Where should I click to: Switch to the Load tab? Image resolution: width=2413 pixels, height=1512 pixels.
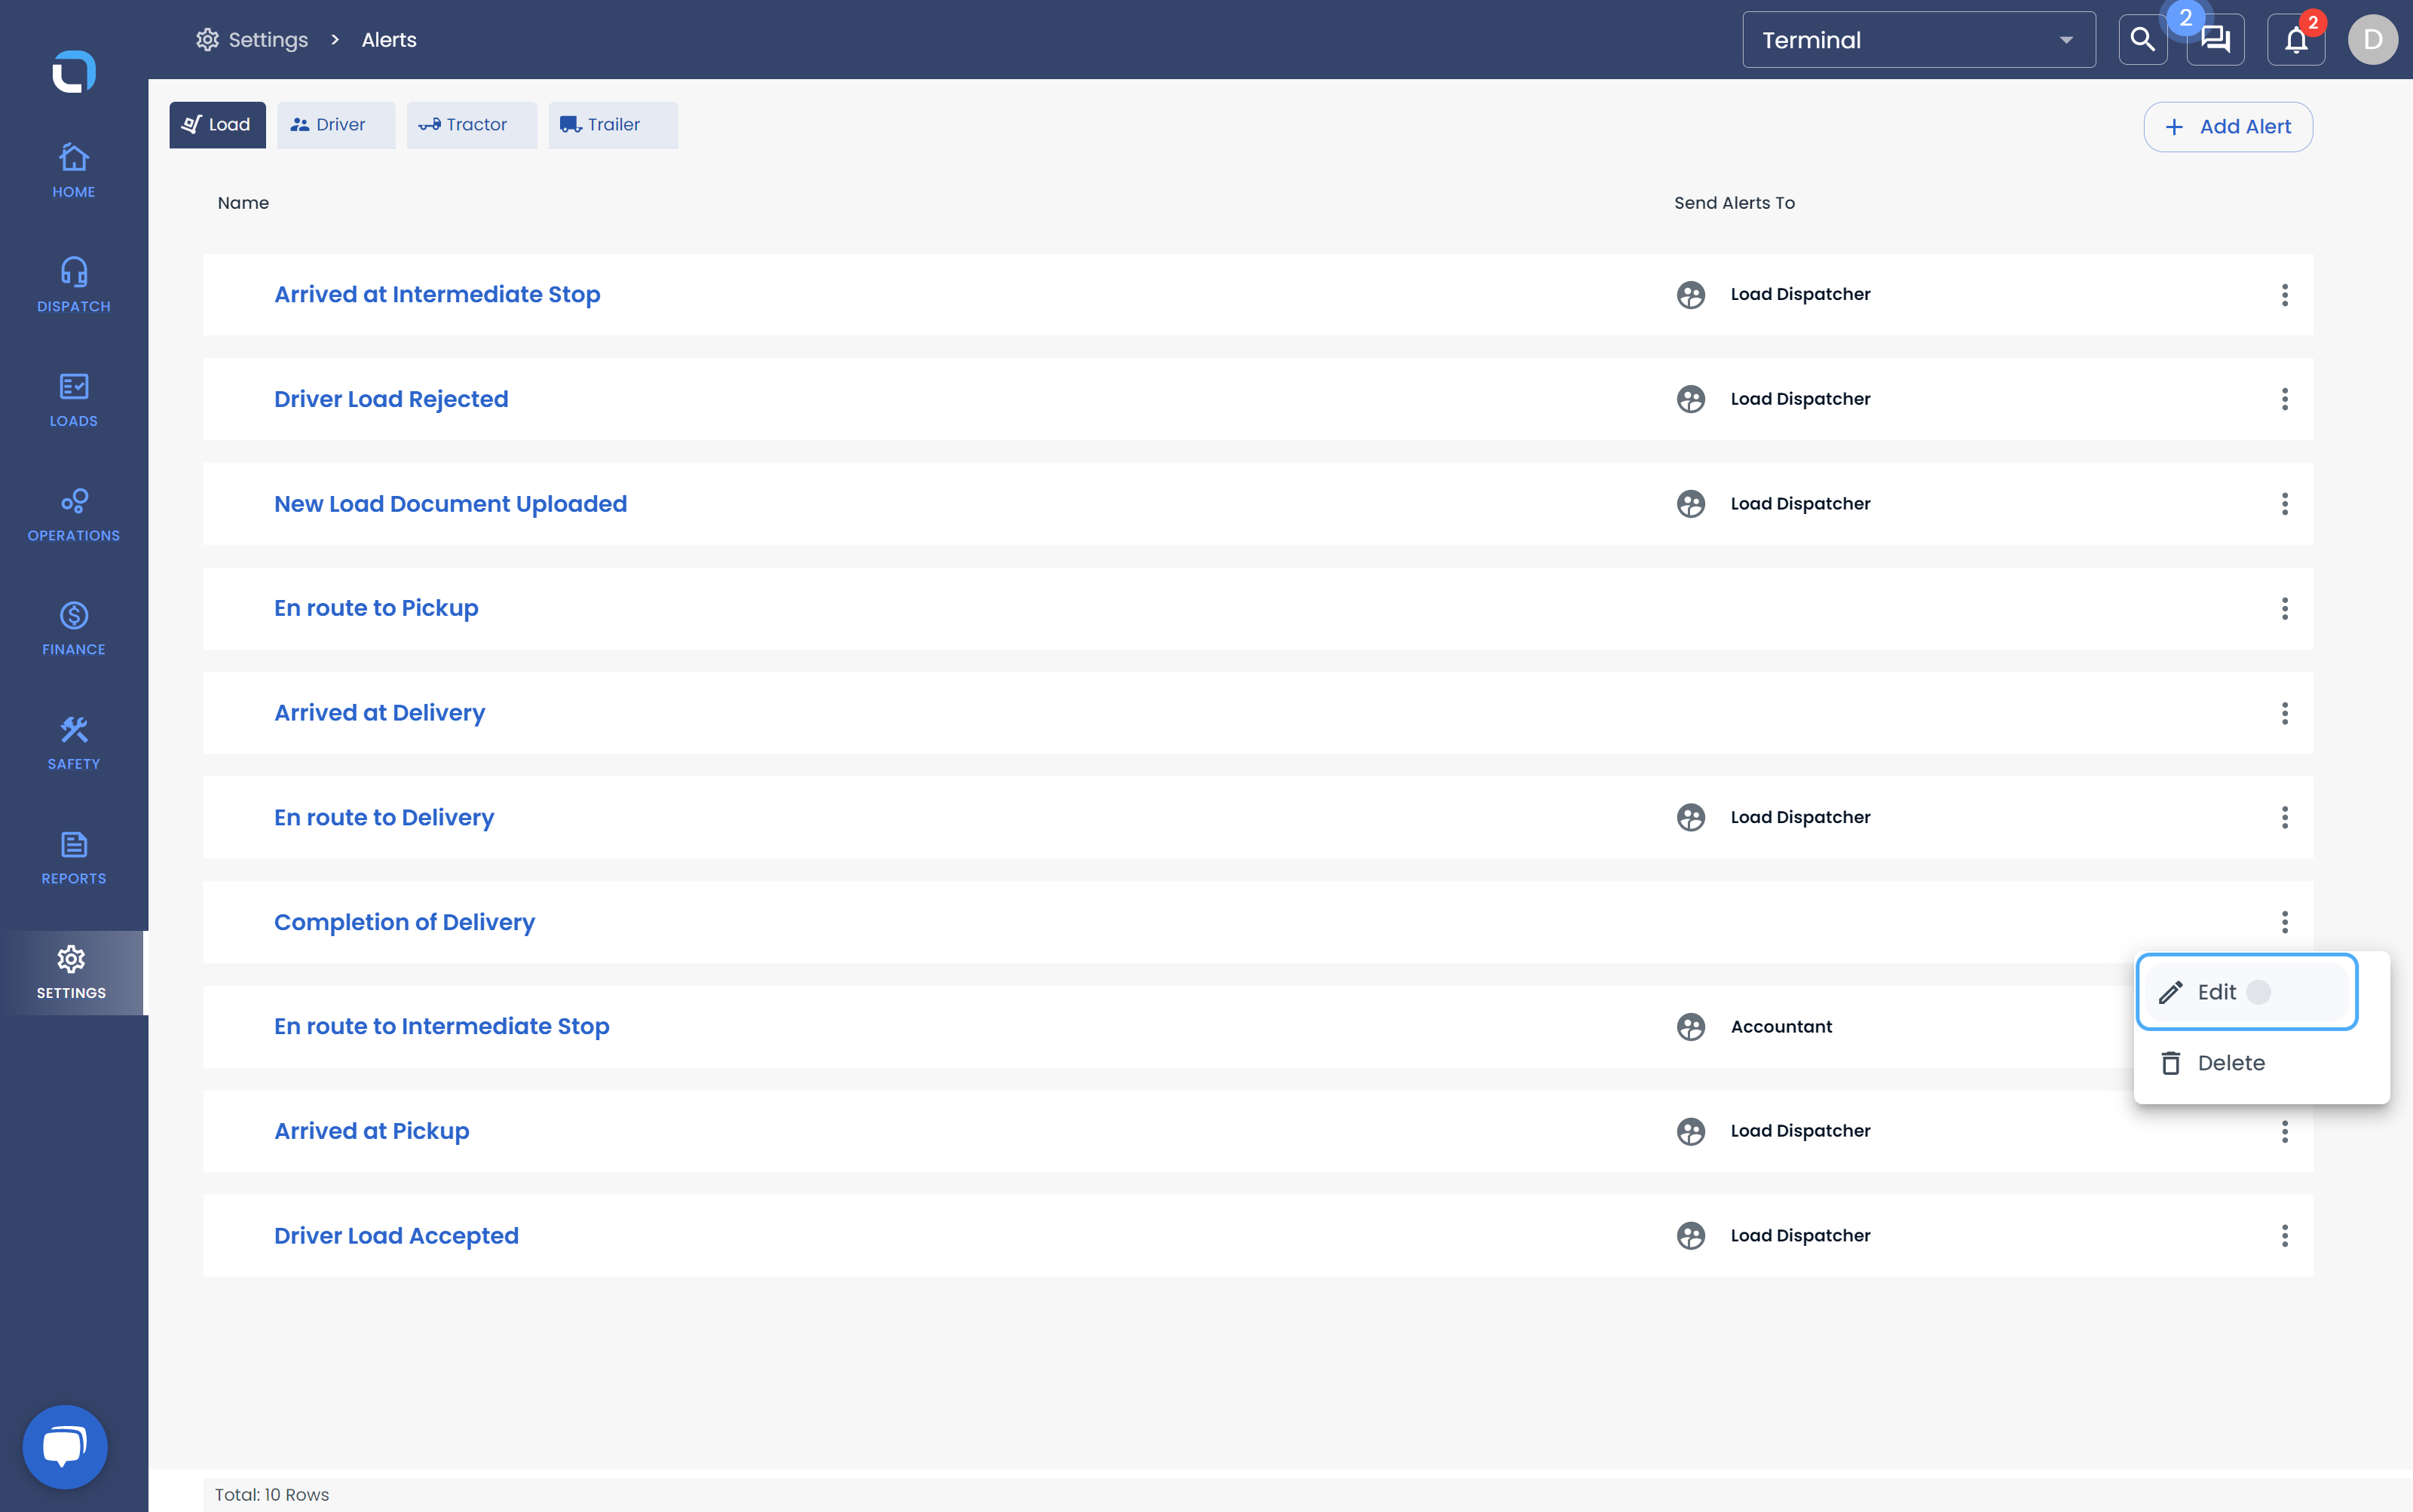coord(217,125)
